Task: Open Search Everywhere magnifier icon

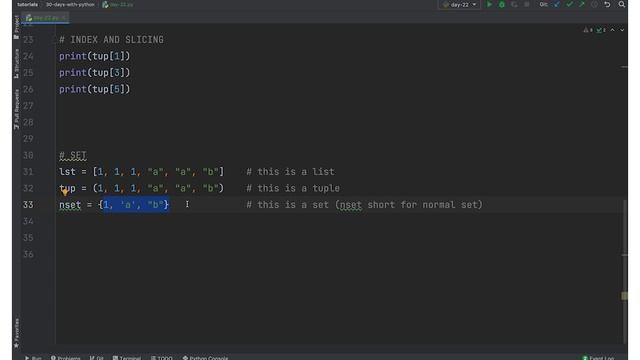Action: pos(621,4)
